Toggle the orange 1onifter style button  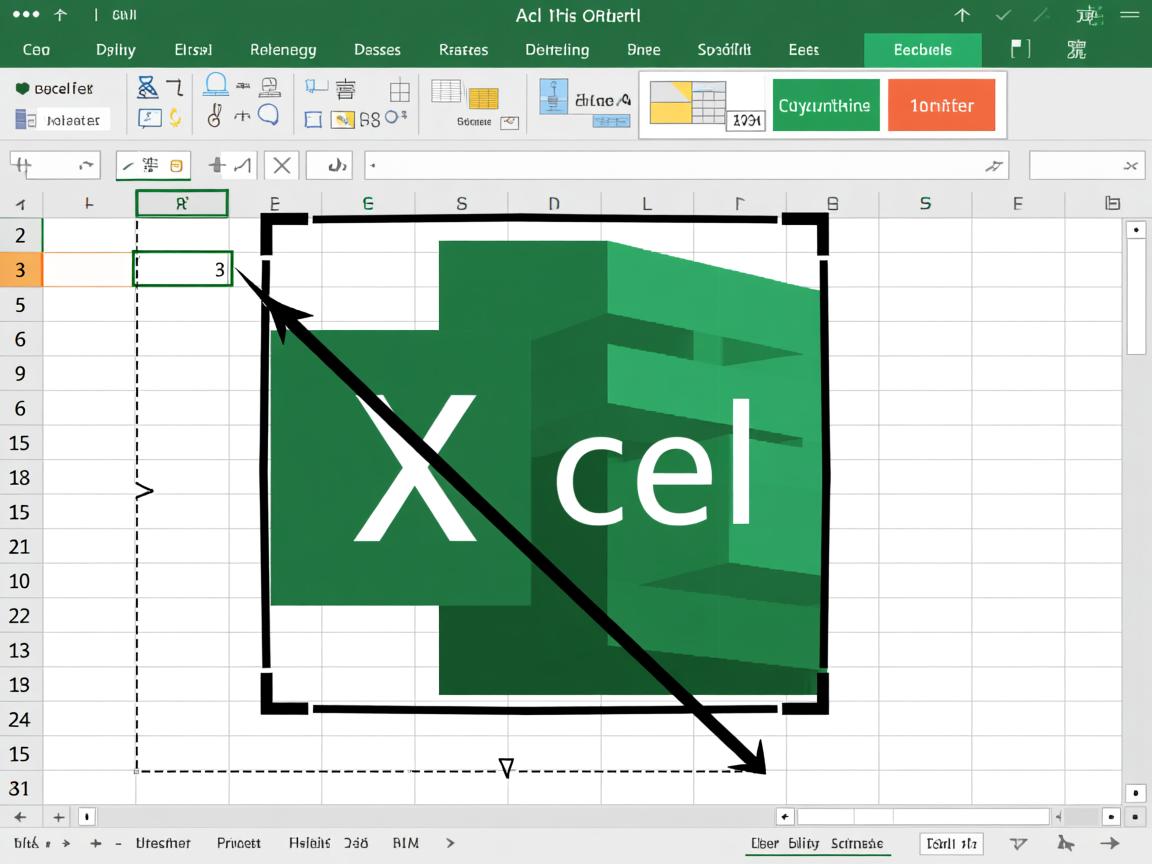point(941,105)
